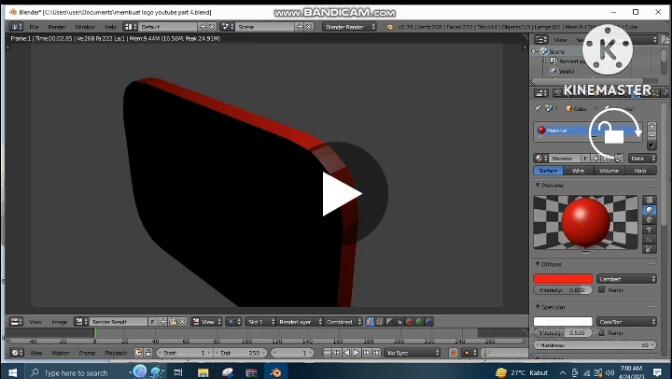Image resolution: width=672 pixels, height=379 pixels.
Task: Open the timeline Frame menu
Action: (87, 353)
